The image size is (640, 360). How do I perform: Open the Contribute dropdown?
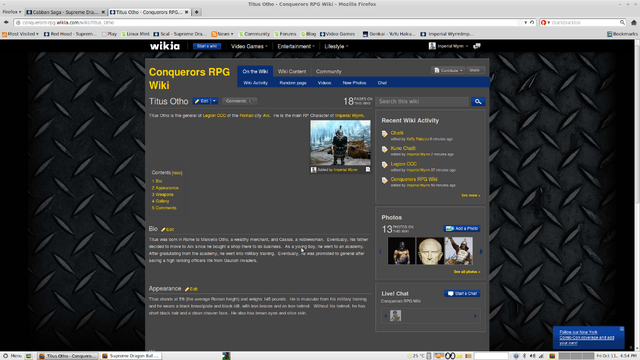[x=448, y=70]
